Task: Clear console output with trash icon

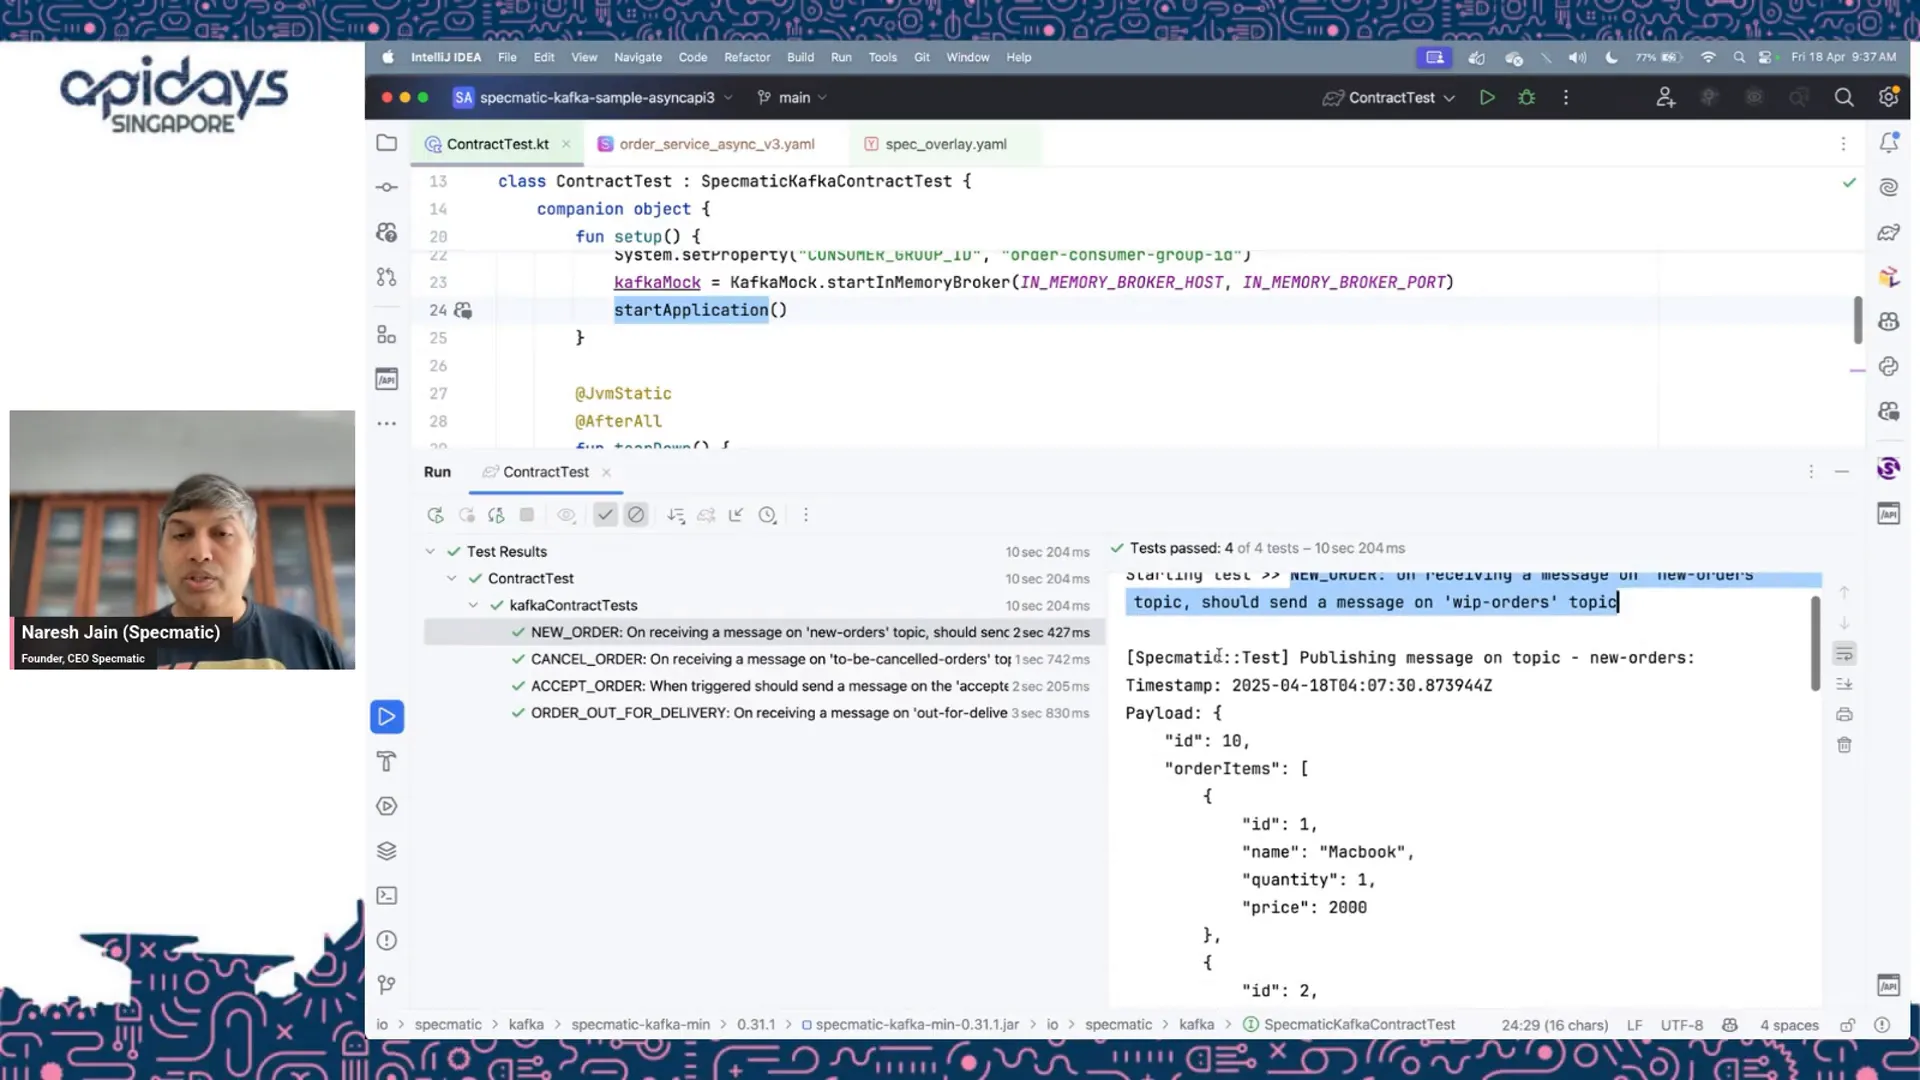Action: [x=1845, y=745]
